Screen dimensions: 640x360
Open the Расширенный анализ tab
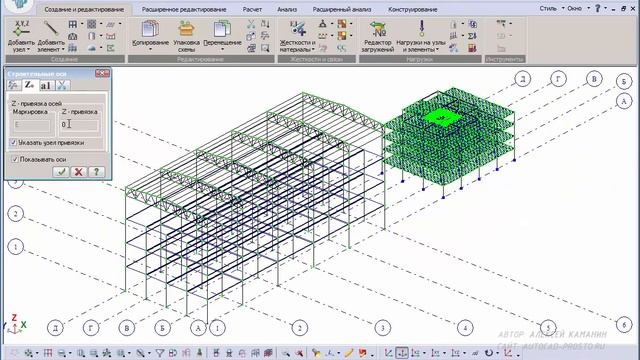pos(342,9)
